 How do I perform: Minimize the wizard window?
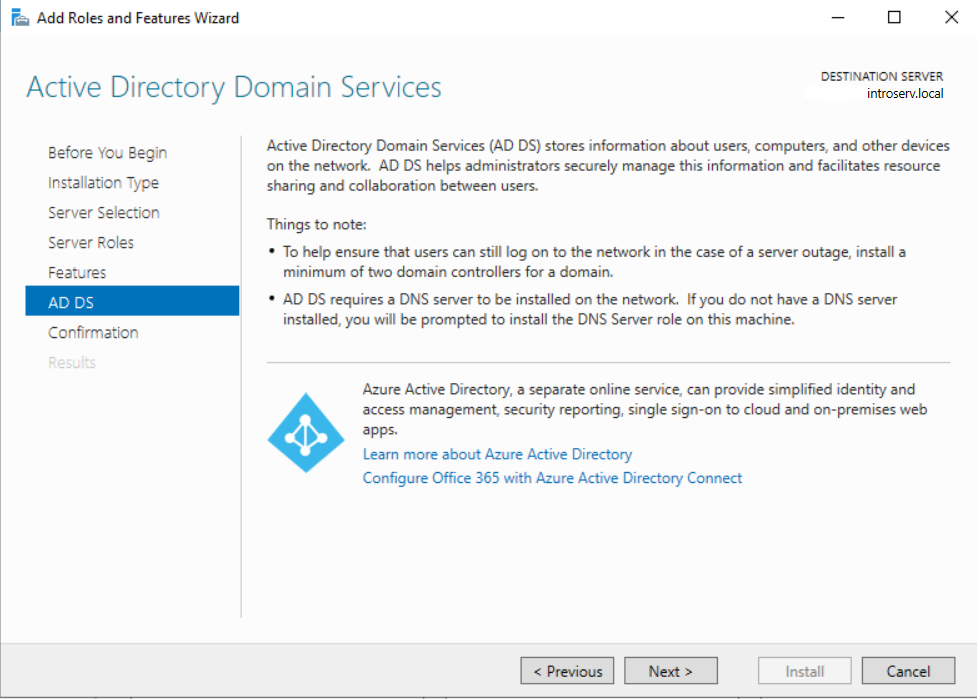tap(837, 17)
